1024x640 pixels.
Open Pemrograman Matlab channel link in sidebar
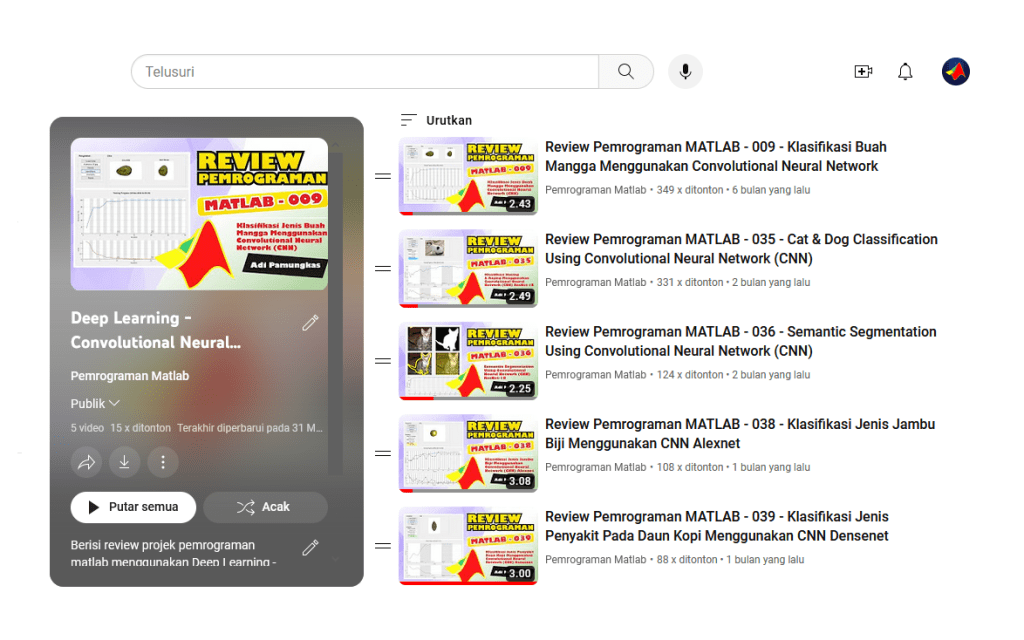tap(130, 376)
